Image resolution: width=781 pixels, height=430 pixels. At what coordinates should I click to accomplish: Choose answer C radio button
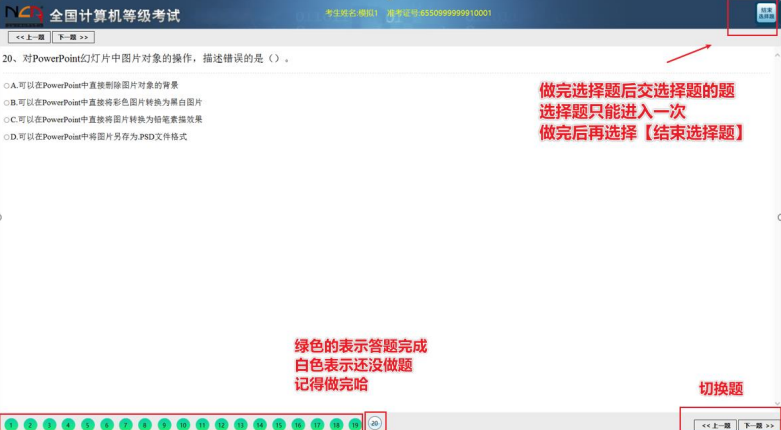pos(6,120)
